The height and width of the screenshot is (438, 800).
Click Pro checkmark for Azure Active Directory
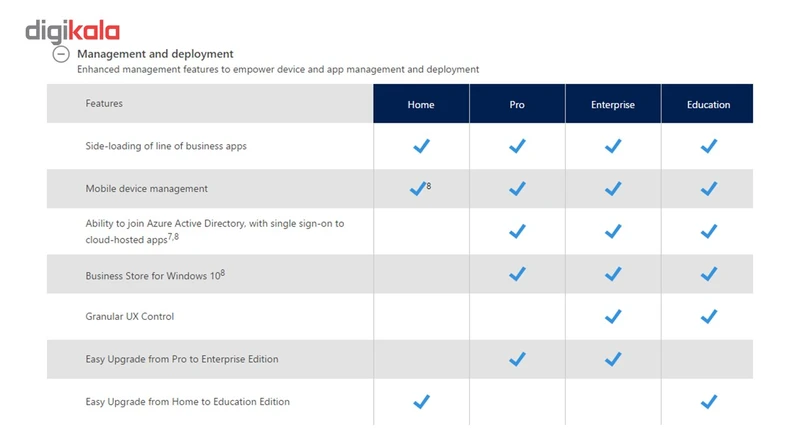[x=517, y=232]
